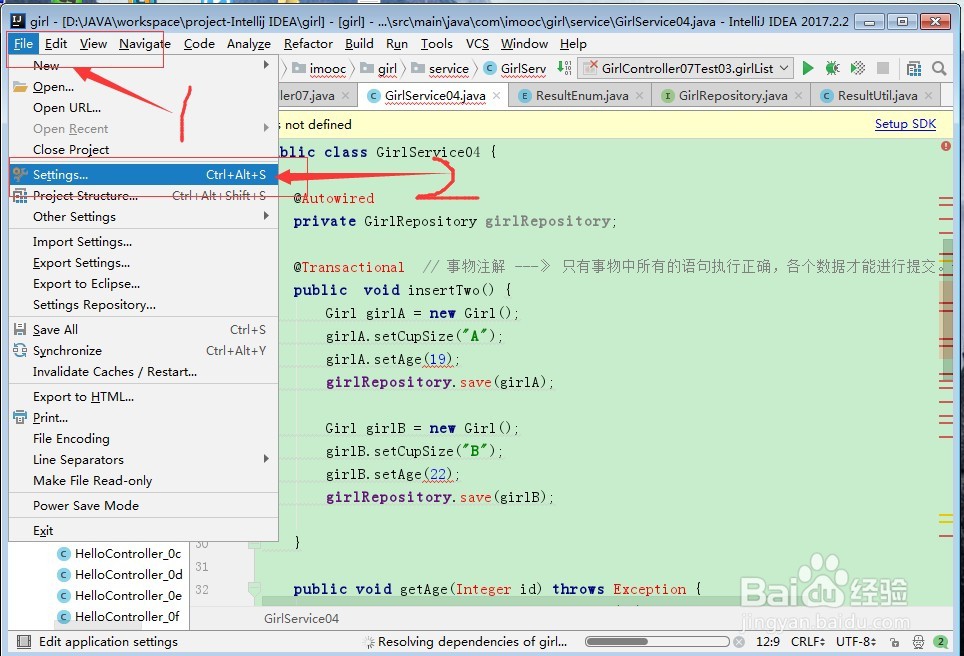Toggle read-only lock icon in status bar
Screen dimensions: 964x656
click(x=895, y=642)
